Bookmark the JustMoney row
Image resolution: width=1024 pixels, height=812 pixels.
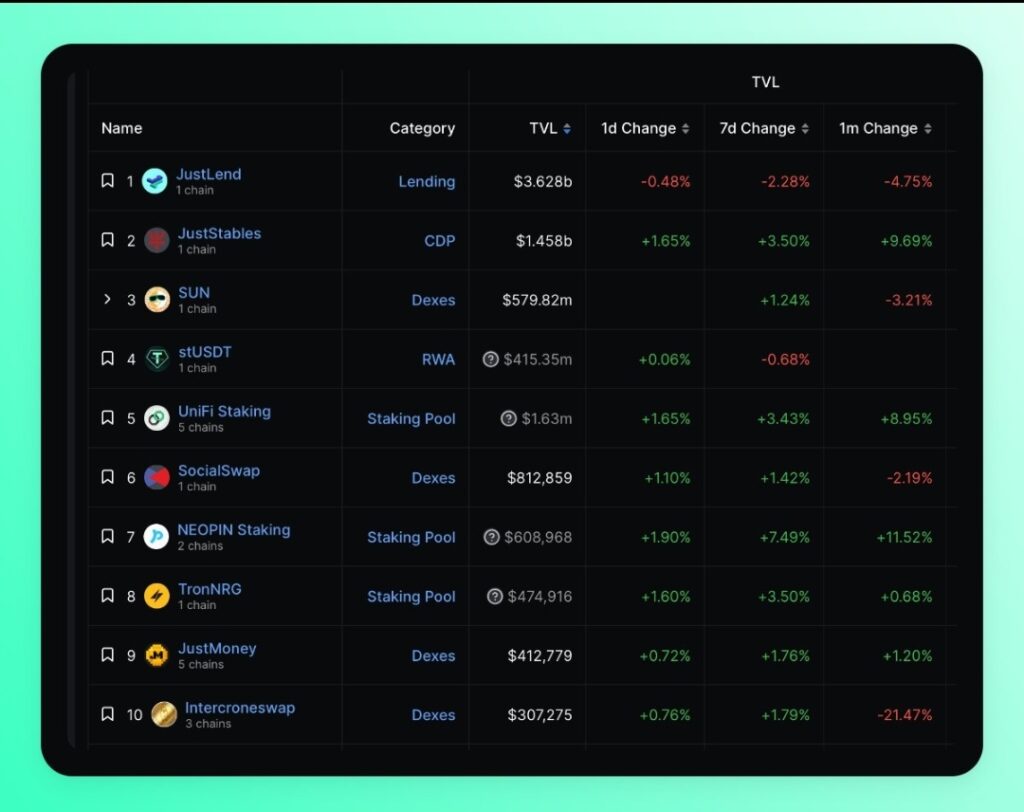click(108, 655)
